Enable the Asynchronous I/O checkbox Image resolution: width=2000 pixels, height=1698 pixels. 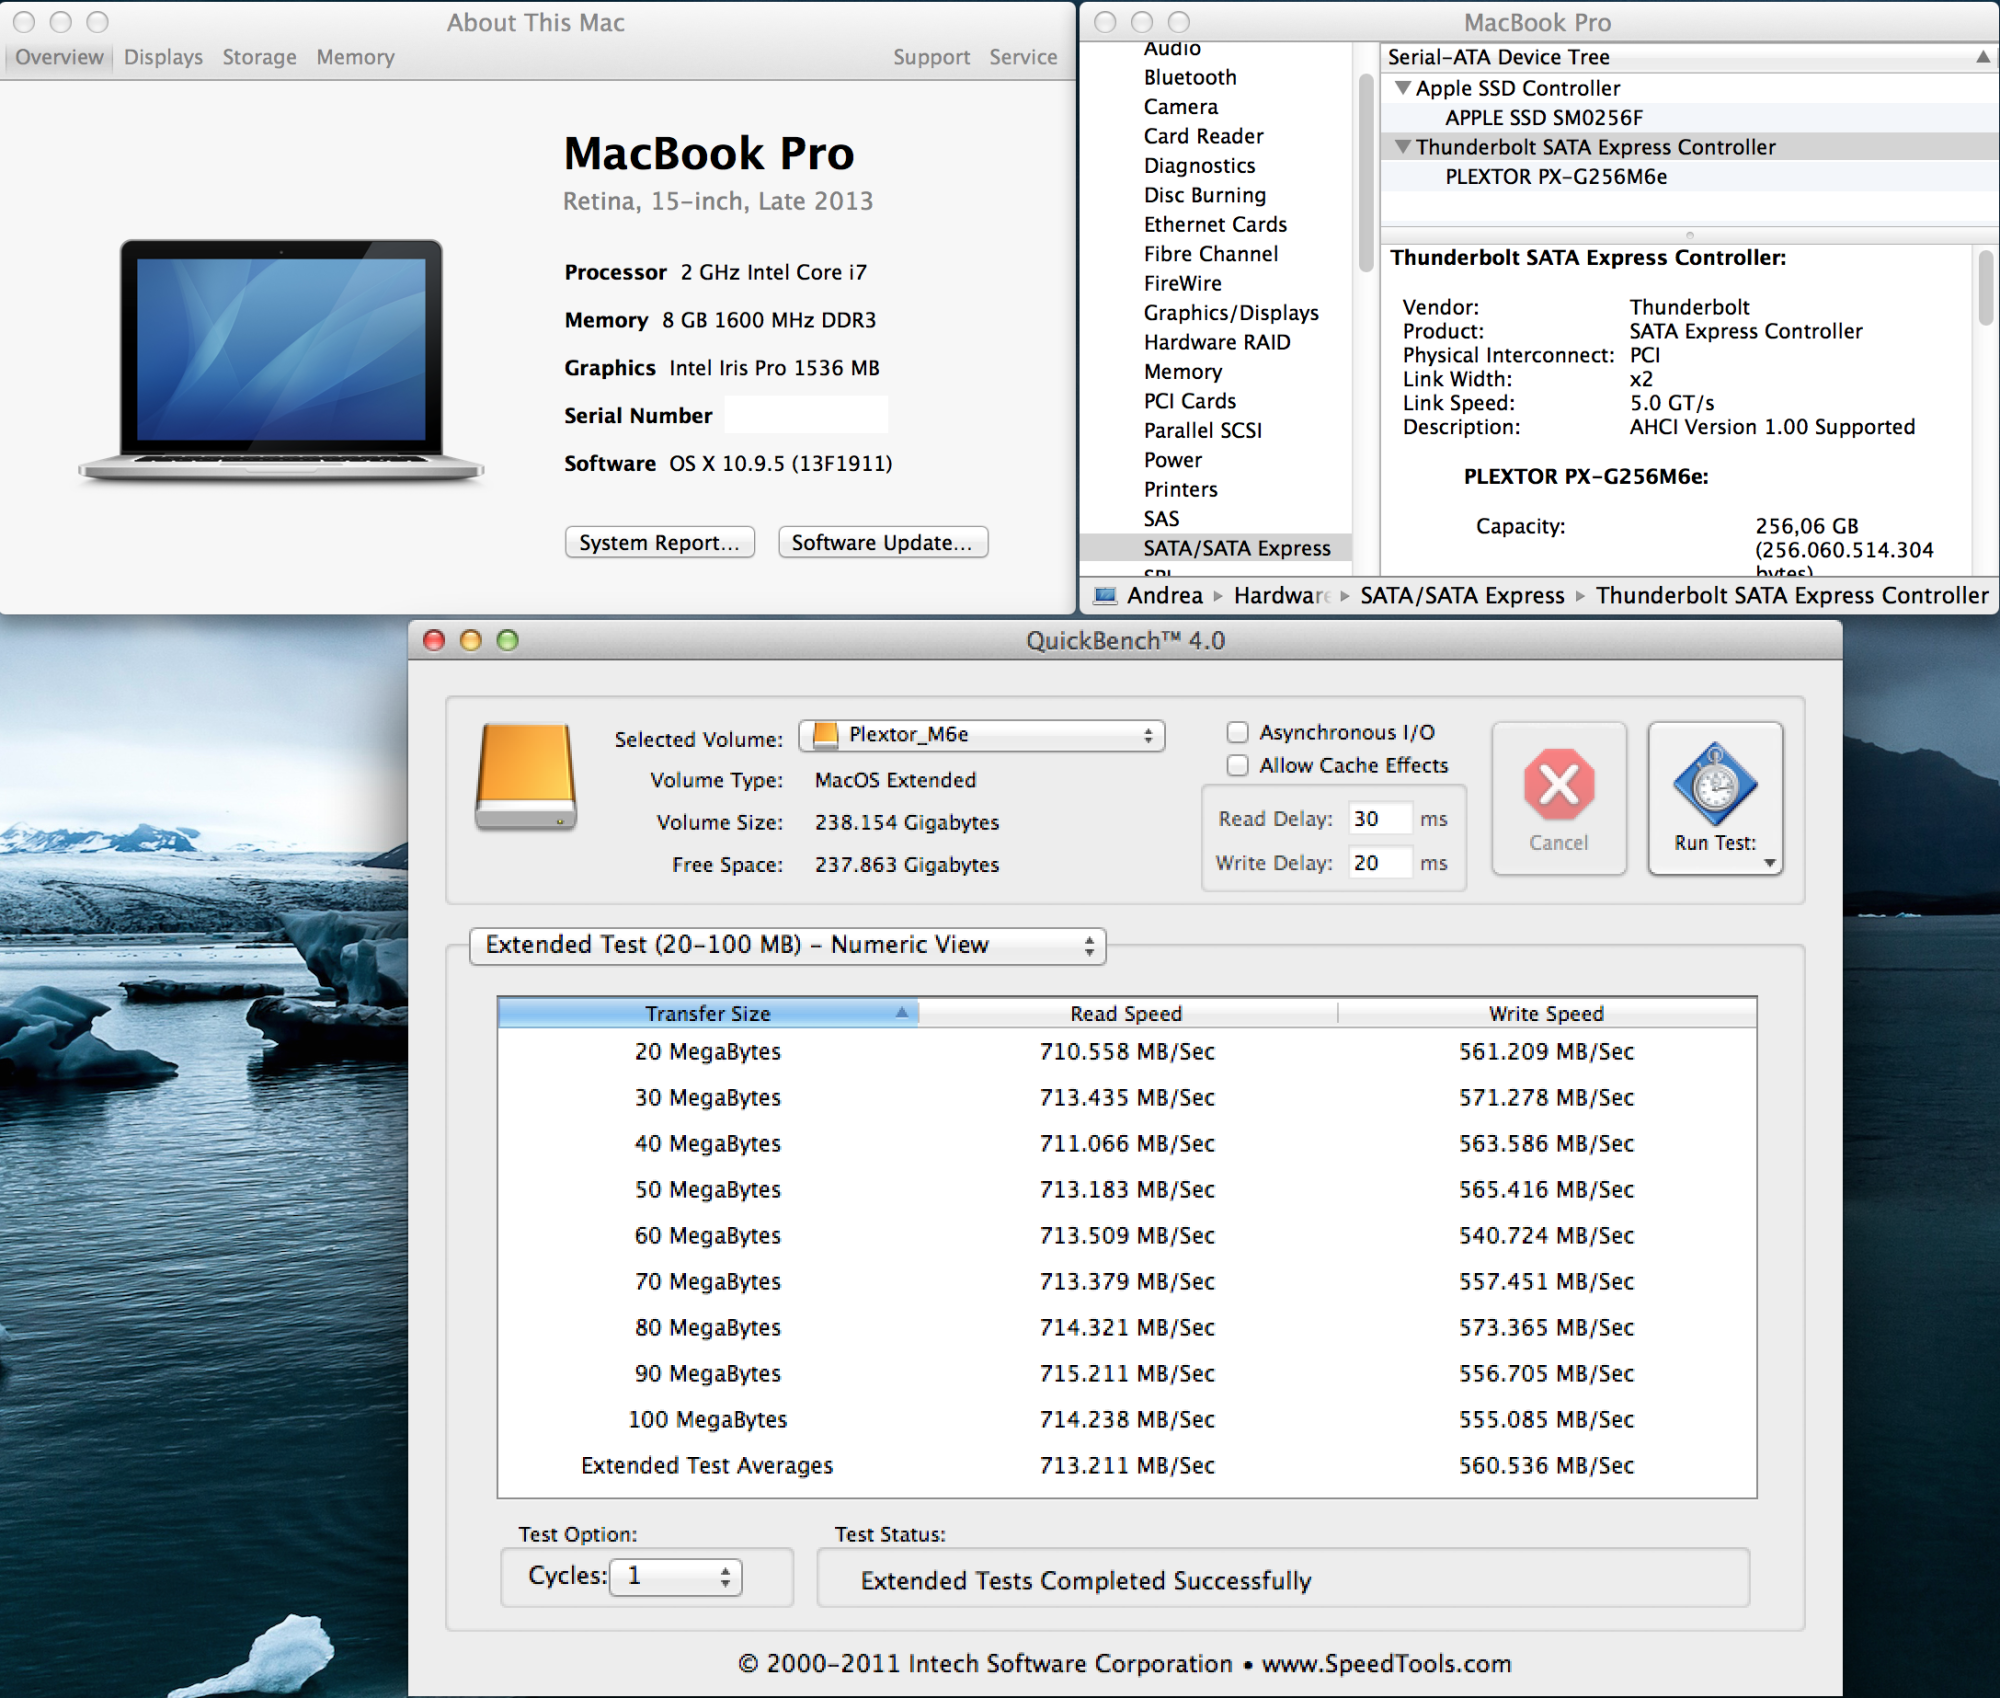point(1238,732)
